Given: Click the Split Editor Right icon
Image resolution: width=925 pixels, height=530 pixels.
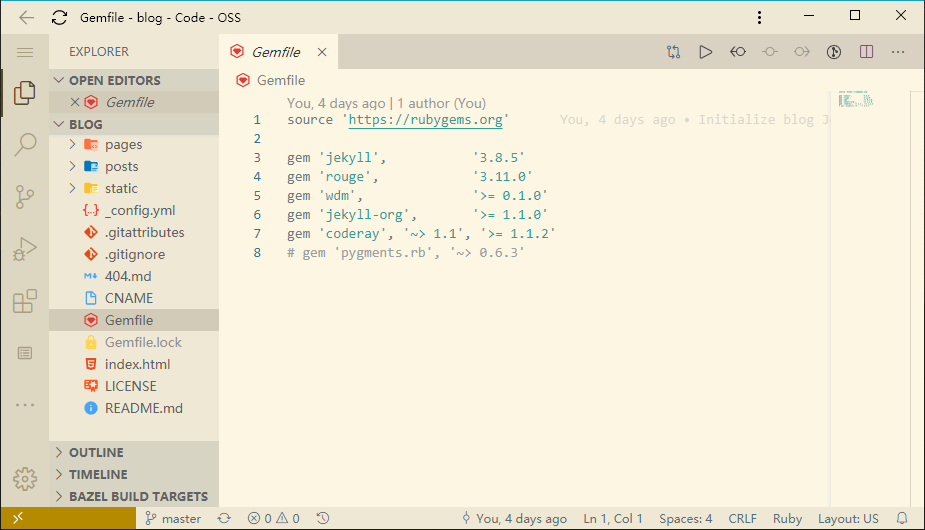Looking at the screenshot, I should point(866,52).
